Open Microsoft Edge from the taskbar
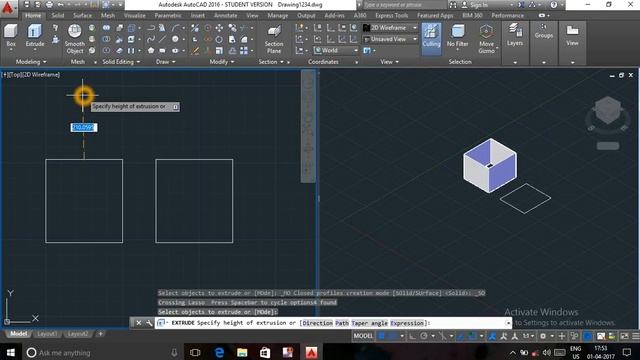The image size is (640, 360). click(219, 352)
